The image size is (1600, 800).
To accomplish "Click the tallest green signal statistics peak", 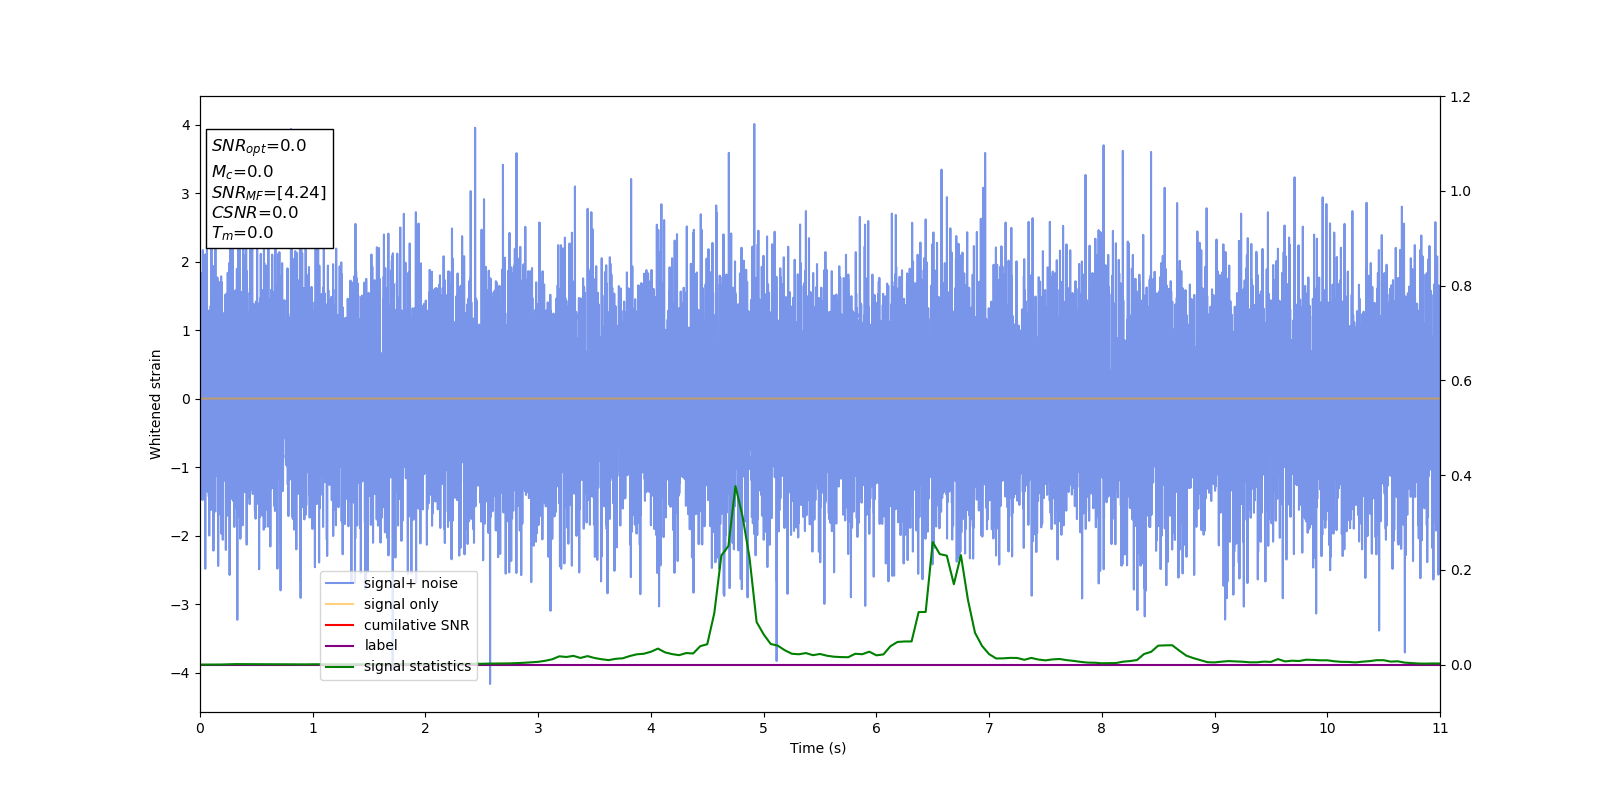I will (735, 487).
